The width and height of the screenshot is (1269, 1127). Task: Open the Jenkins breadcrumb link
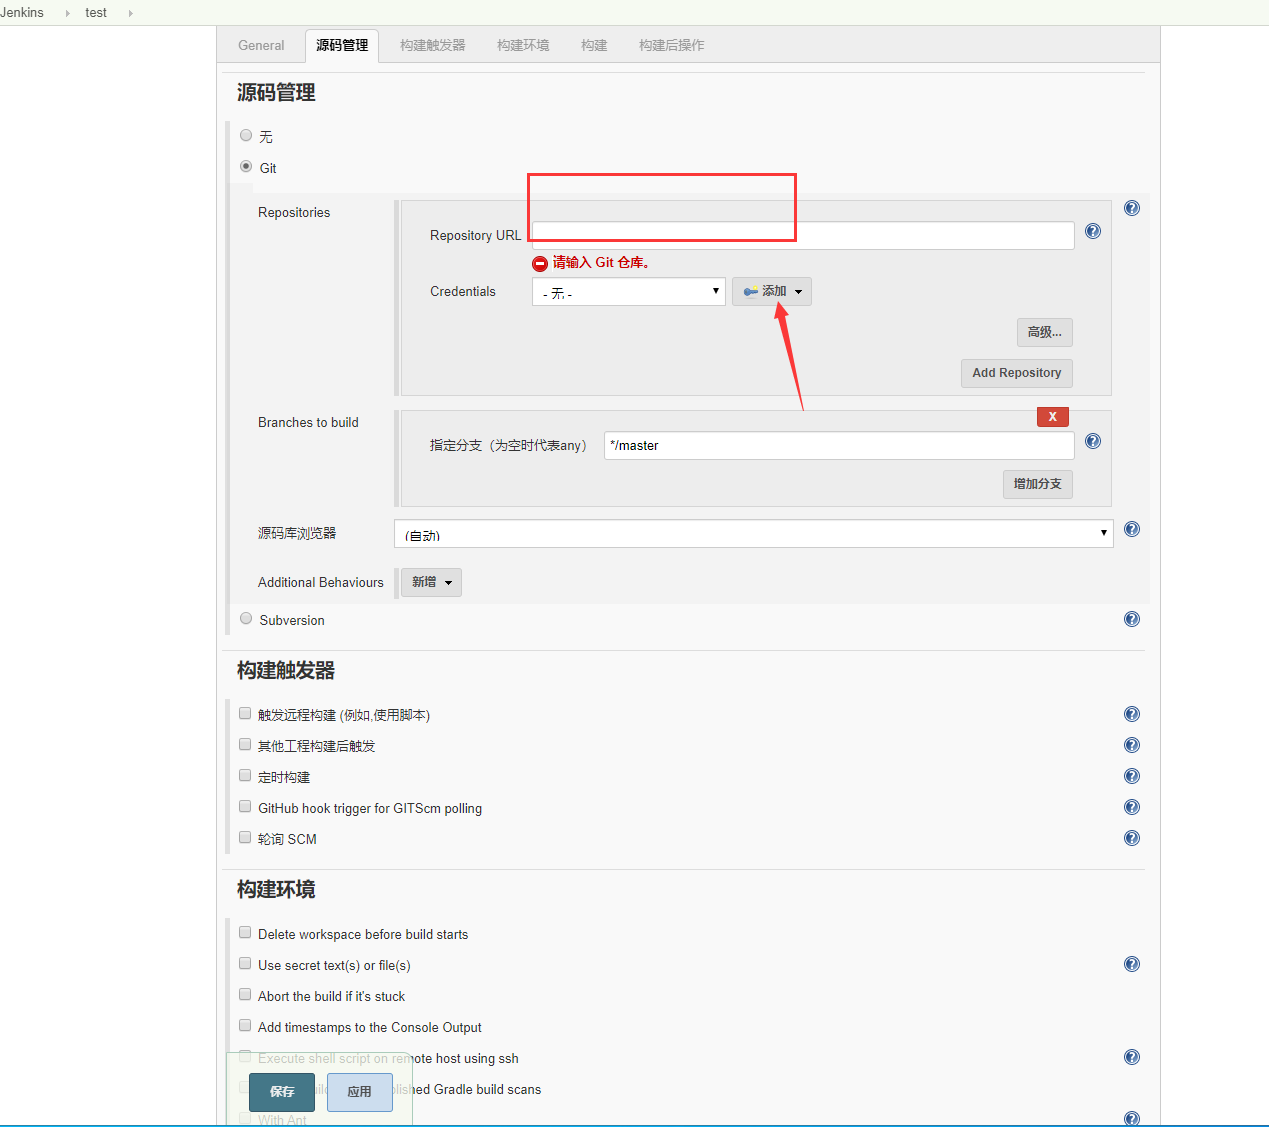(x=22, y=13)
